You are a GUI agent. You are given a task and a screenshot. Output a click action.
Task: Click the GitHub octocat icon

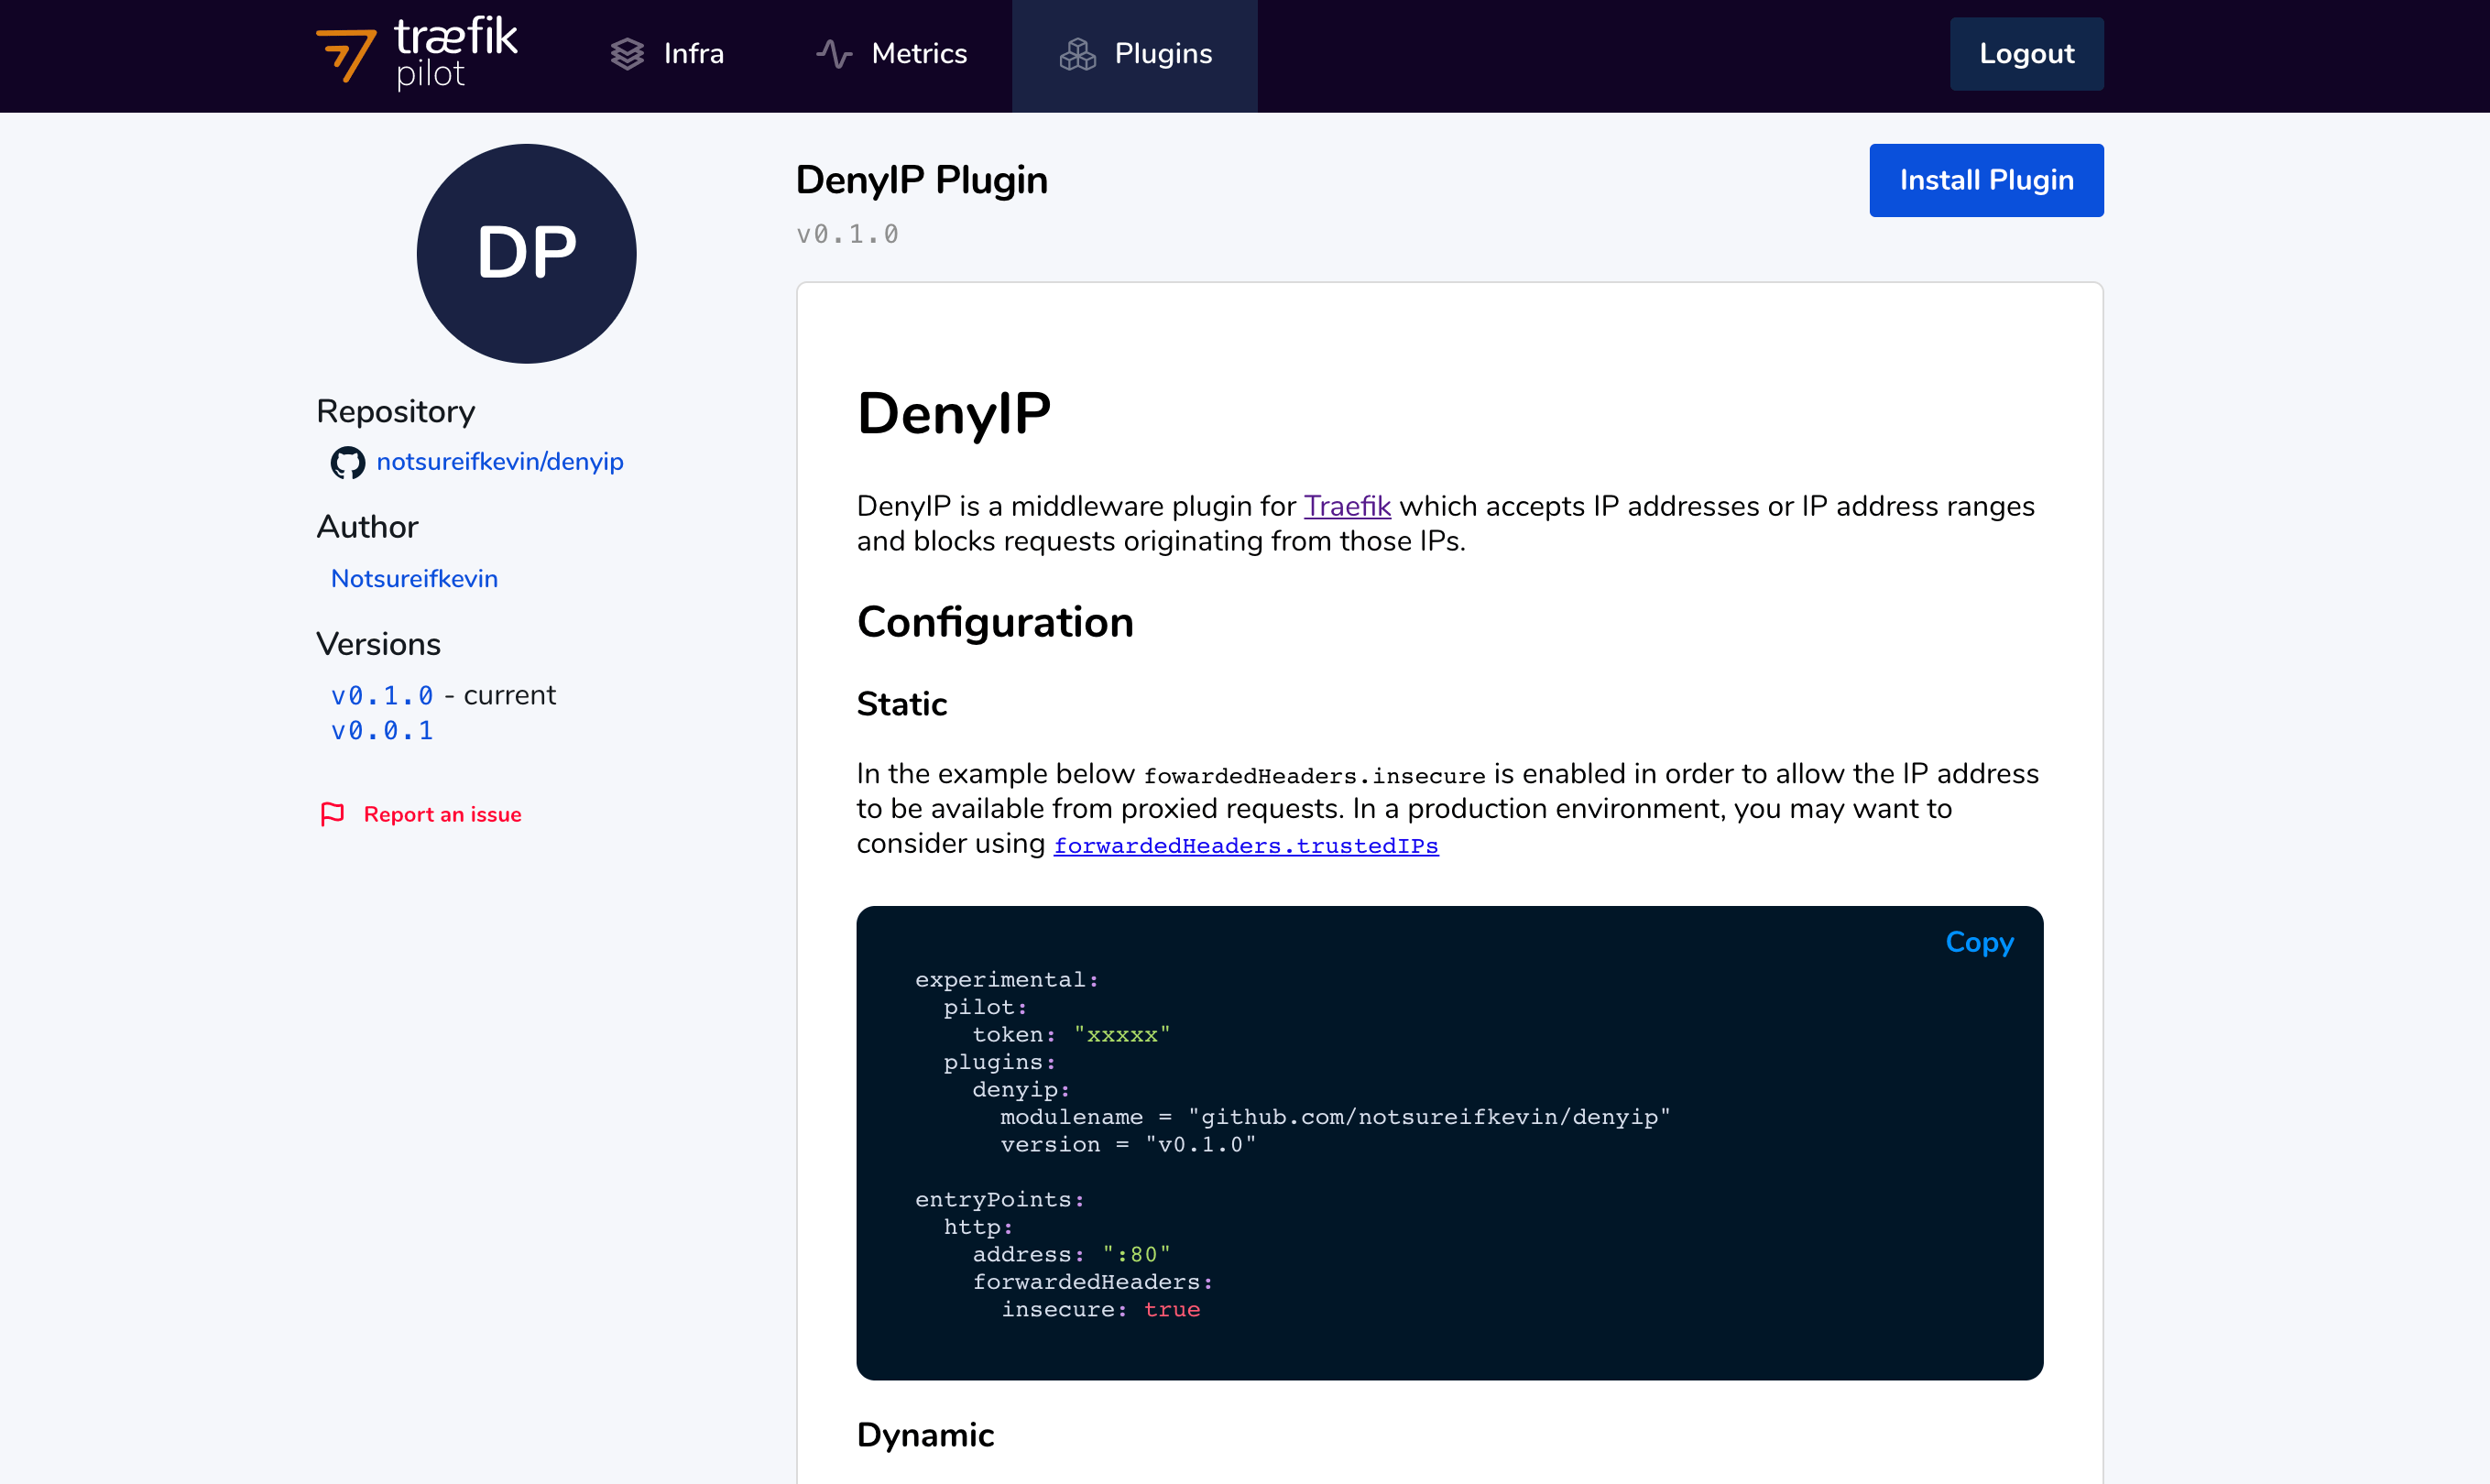click(x=348, y=462)
